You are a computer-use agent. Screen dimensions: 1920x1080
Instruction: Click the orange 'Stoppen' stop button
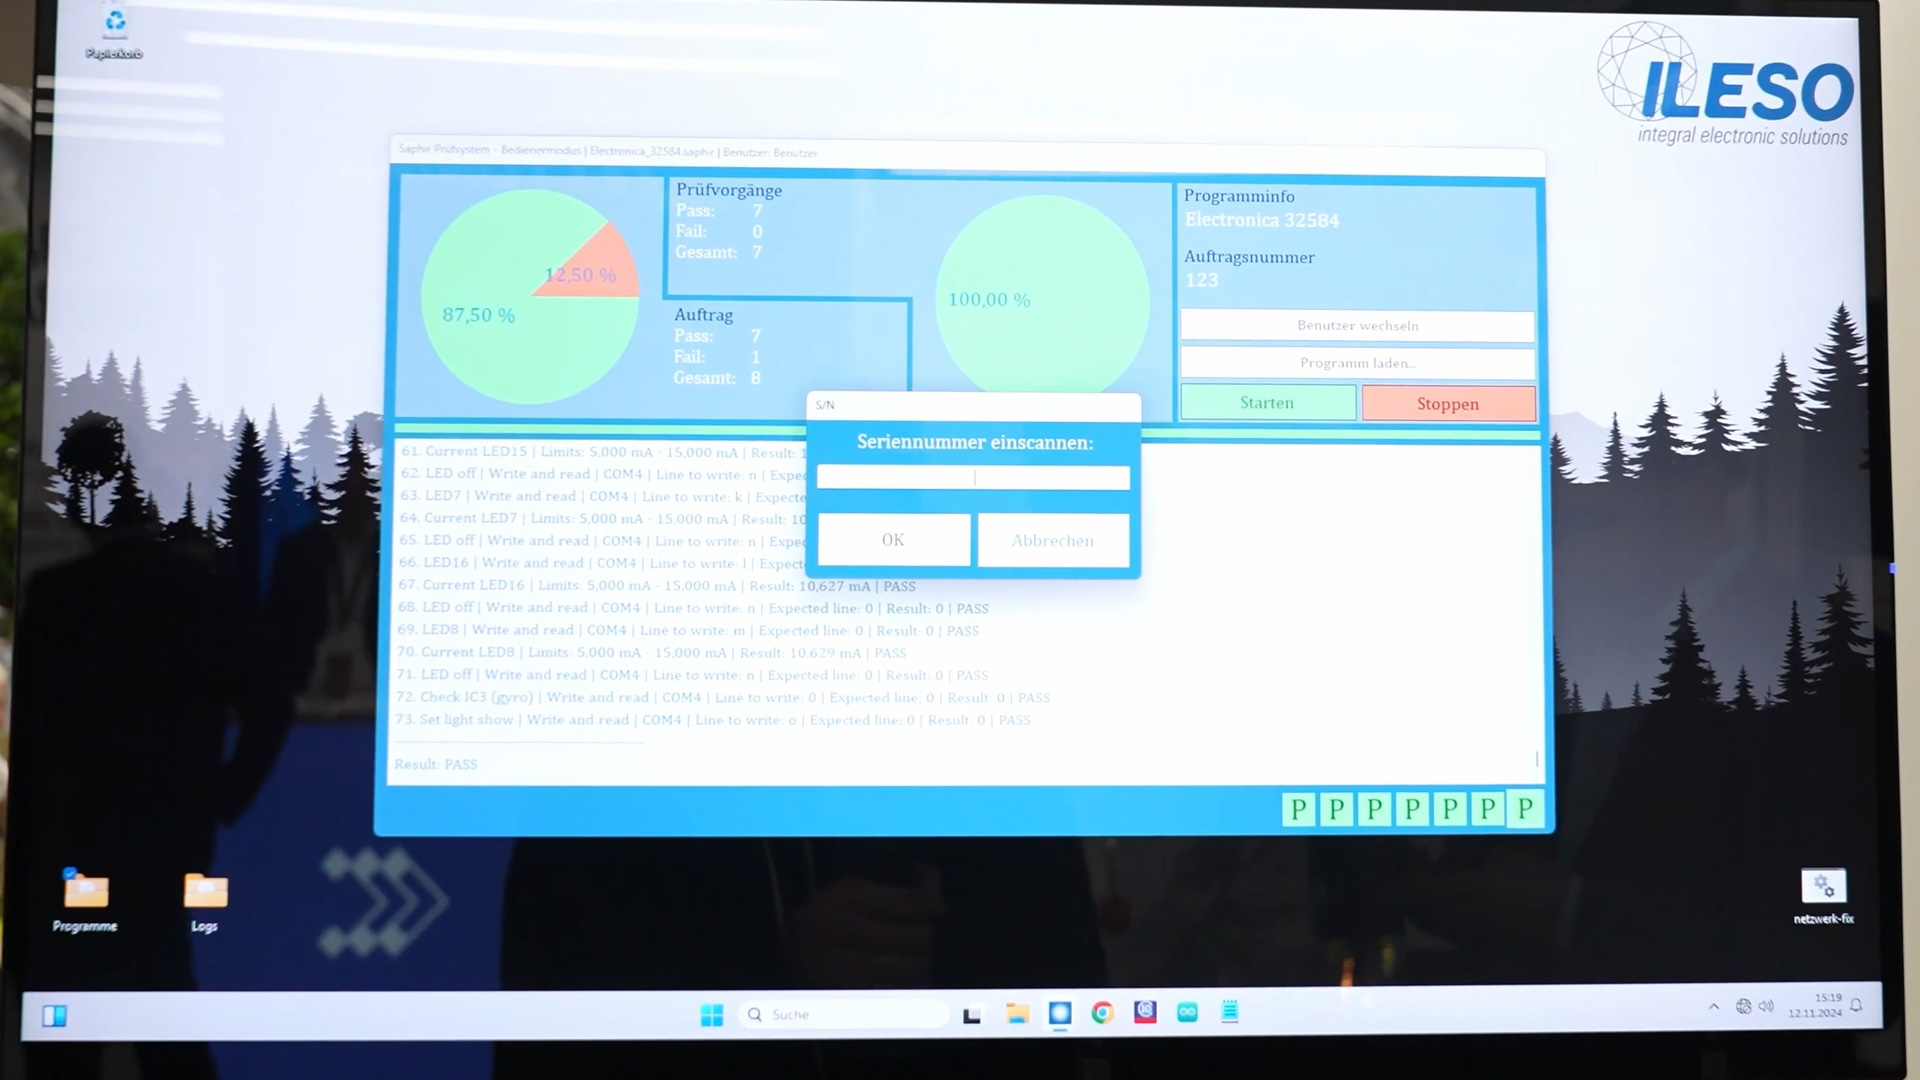click(1448, 402)
